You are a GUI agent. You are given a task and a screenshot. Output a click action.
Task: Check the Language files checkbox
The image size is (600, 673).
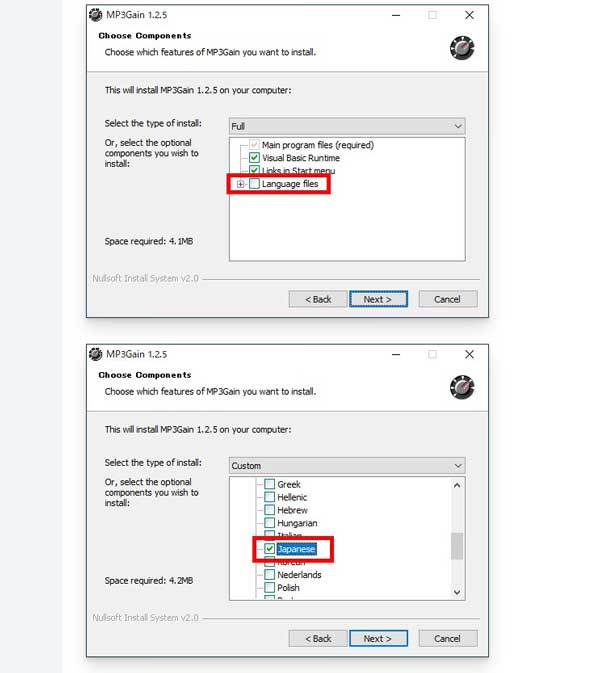[x=254, y=184]
